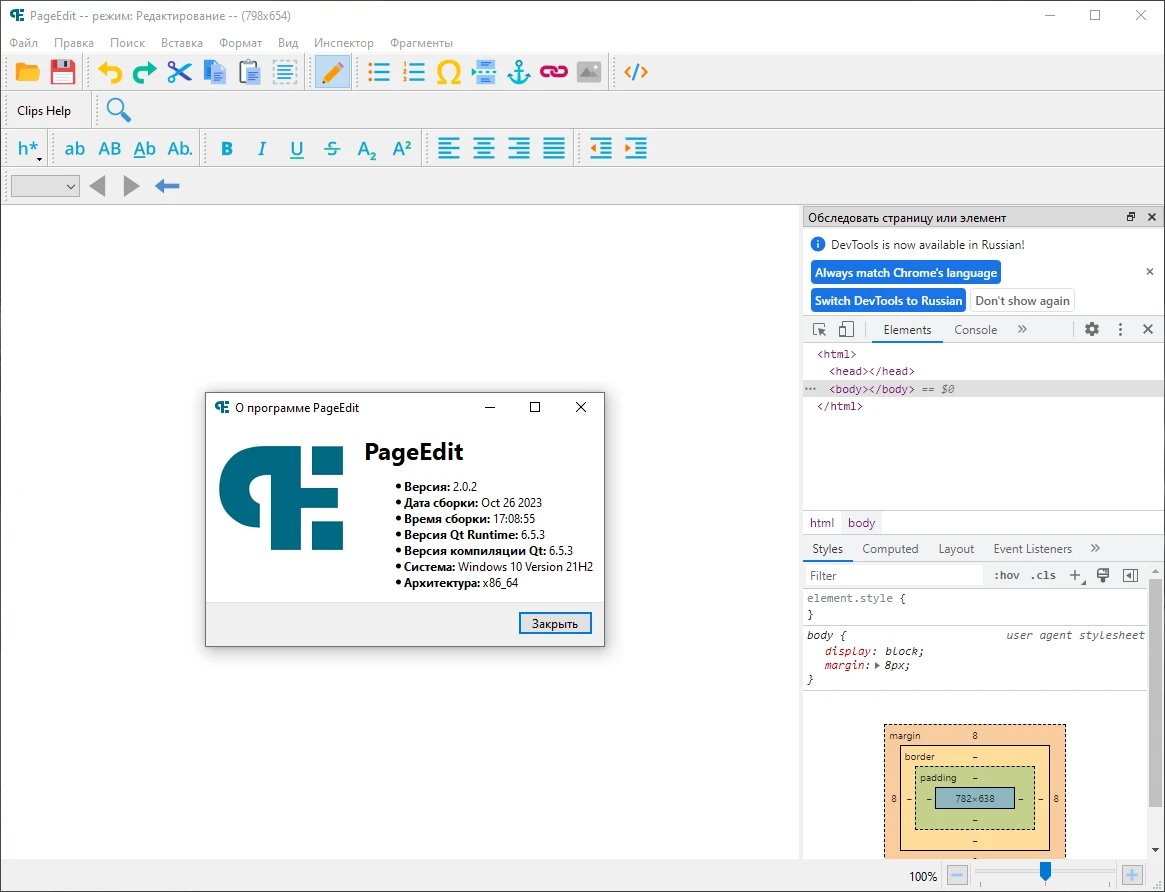Toggle the pencil edit mode button

[332, 72]
